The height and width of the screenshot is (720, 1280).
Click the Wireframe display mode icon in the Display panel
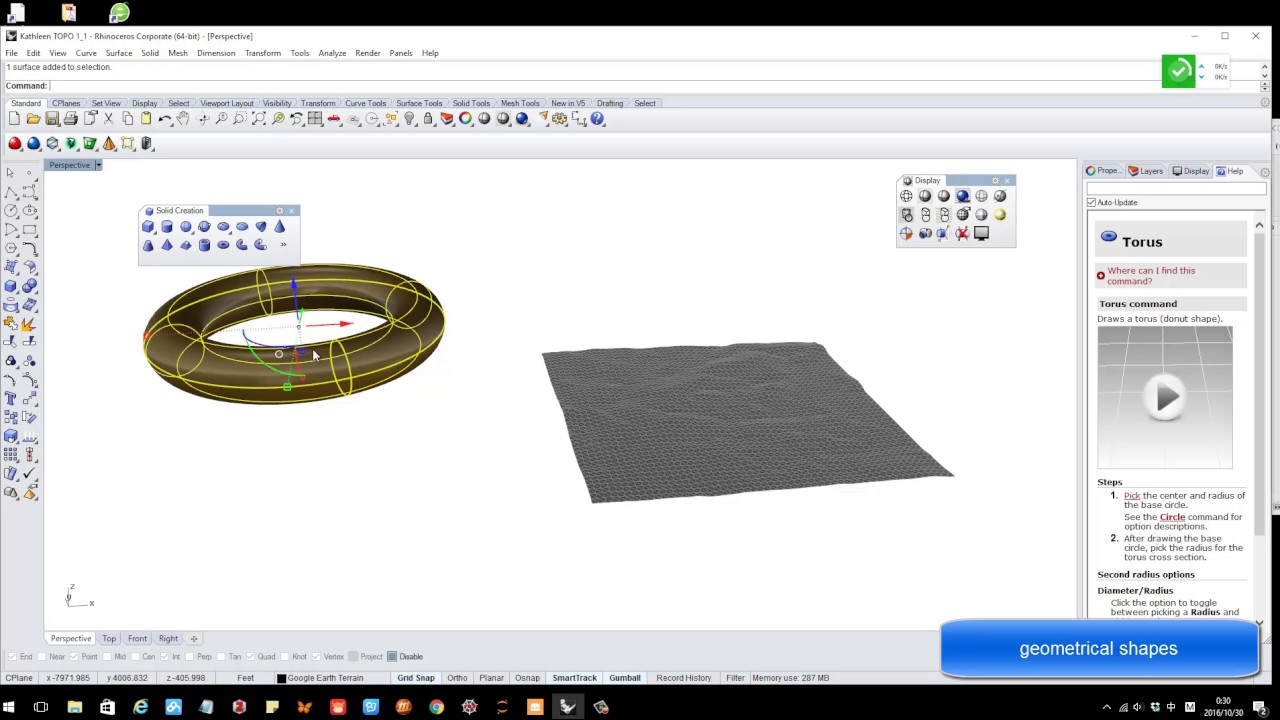[906, 196]
